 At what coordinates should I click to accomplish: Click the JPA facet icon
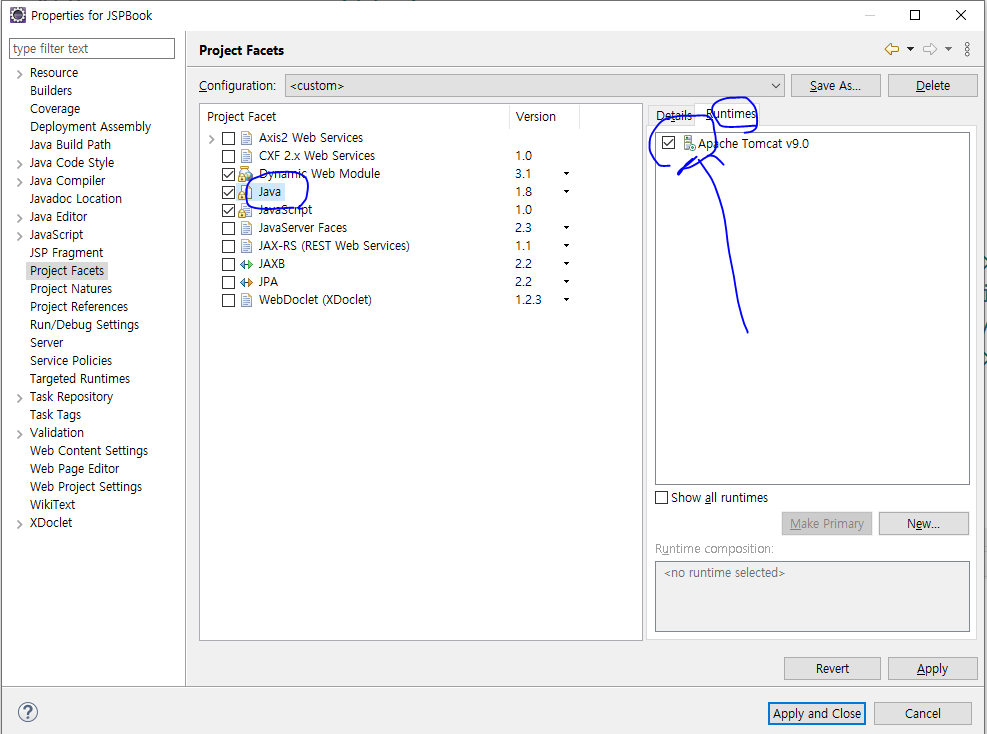pos(246,282)
